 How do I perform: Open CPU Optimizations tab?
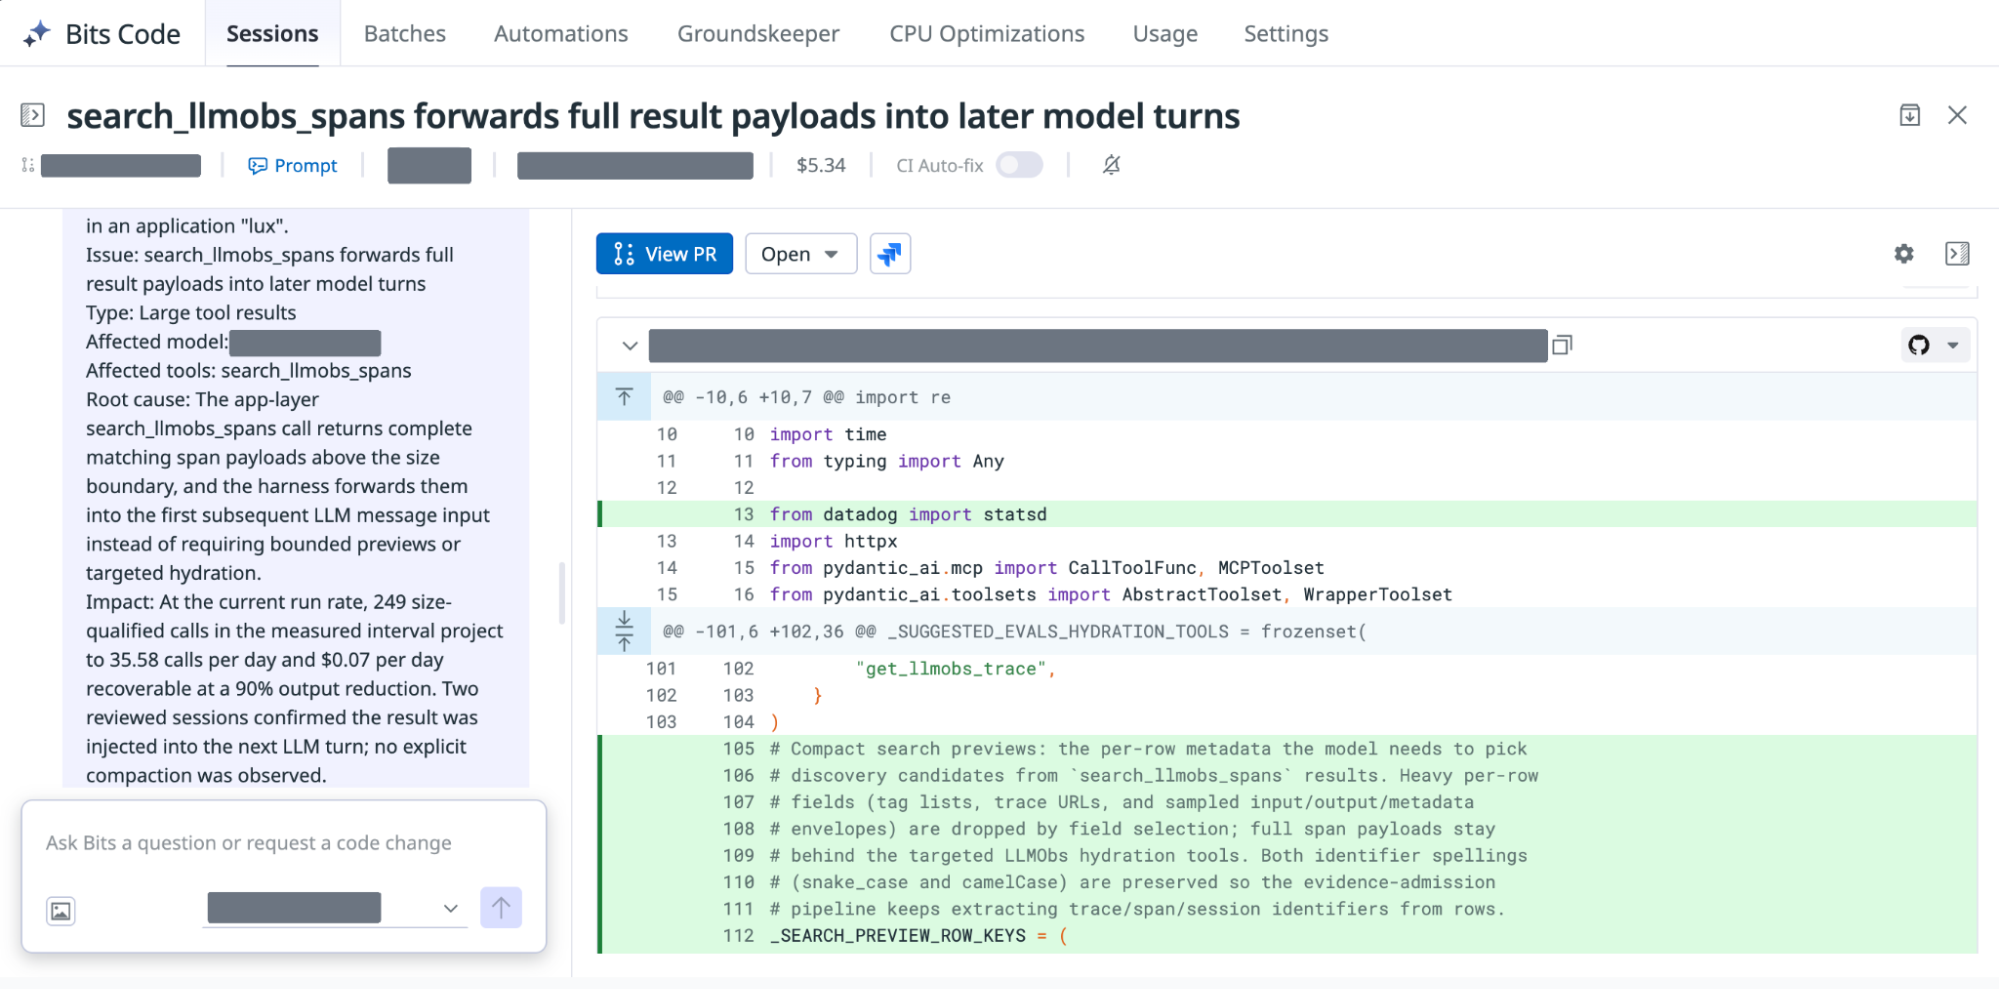987,33
